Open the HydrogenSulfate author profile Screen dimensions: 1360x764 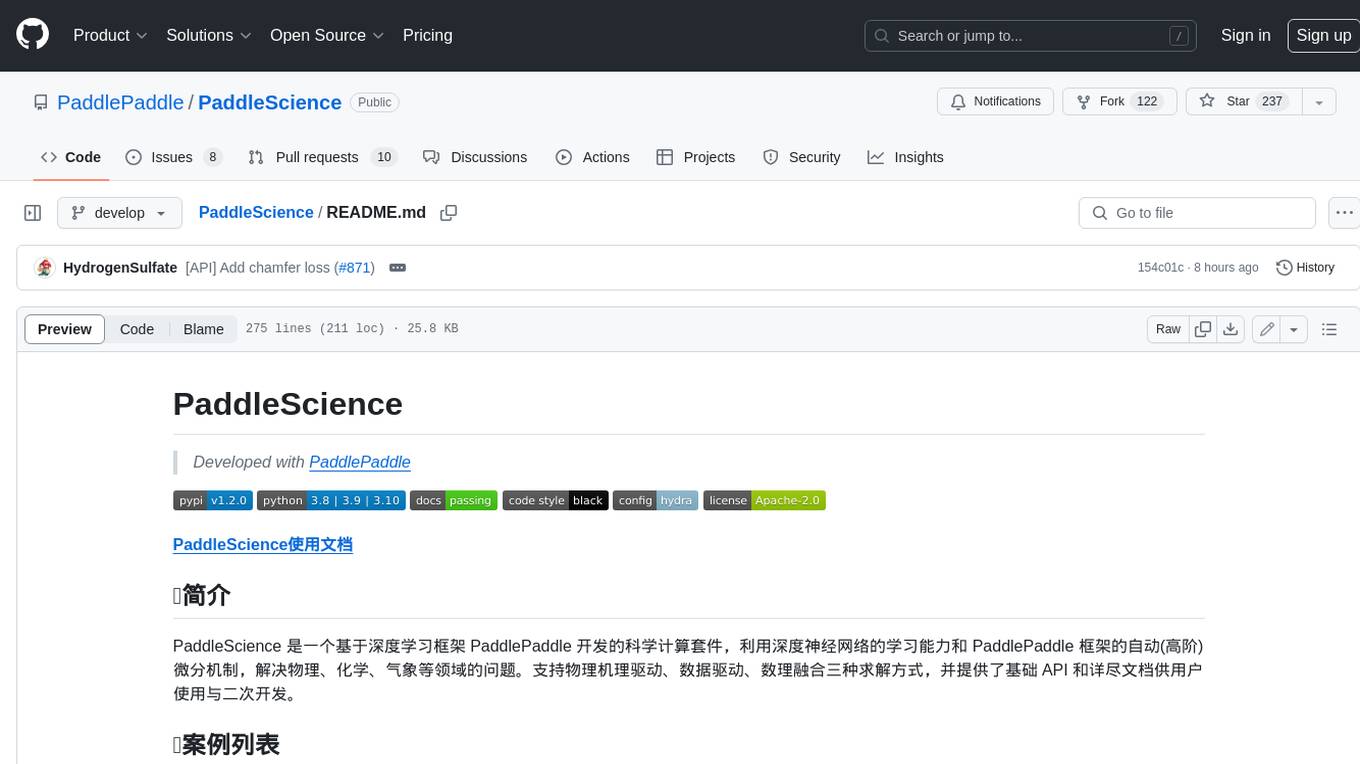[x=120, y=268]
